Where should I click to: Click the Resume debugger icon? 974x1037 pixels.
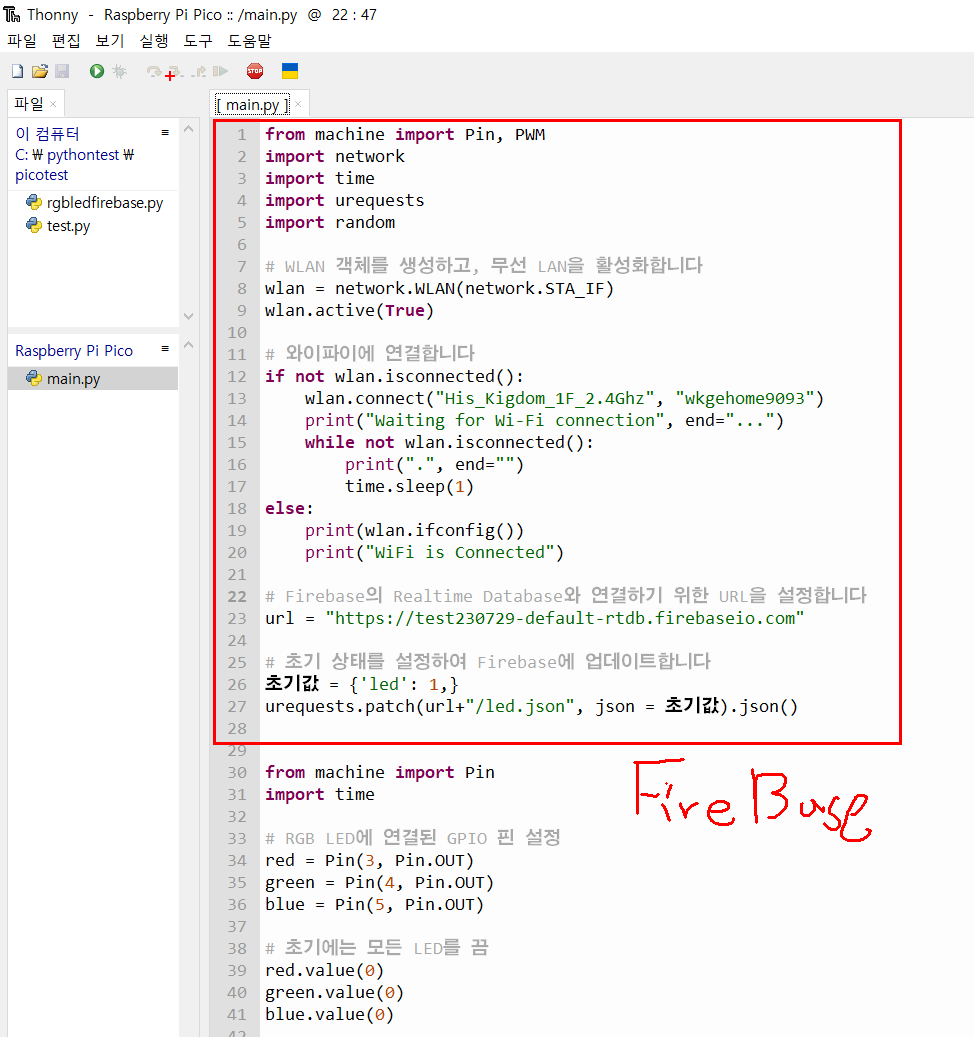tap(220, 71)
